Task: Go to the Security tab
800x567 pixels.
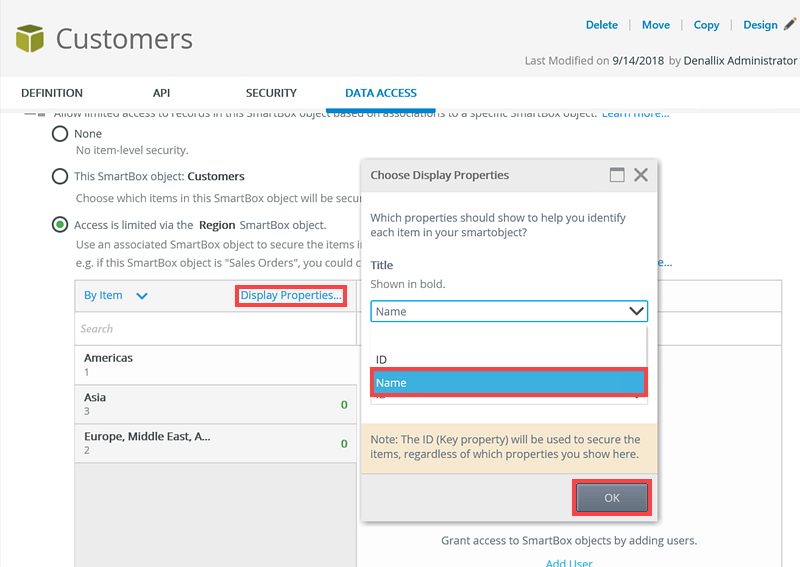Action: pyautogui.click(x=271, y=93)
